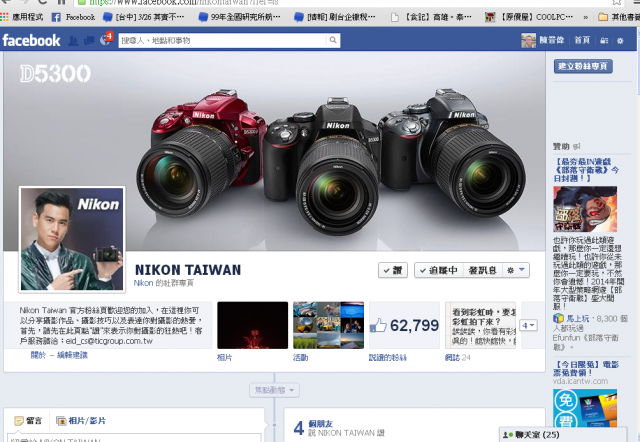Focus the Facebook search field
Image resolution: width=640 pixels, height=442 pixels.
(x=223, y=40)
